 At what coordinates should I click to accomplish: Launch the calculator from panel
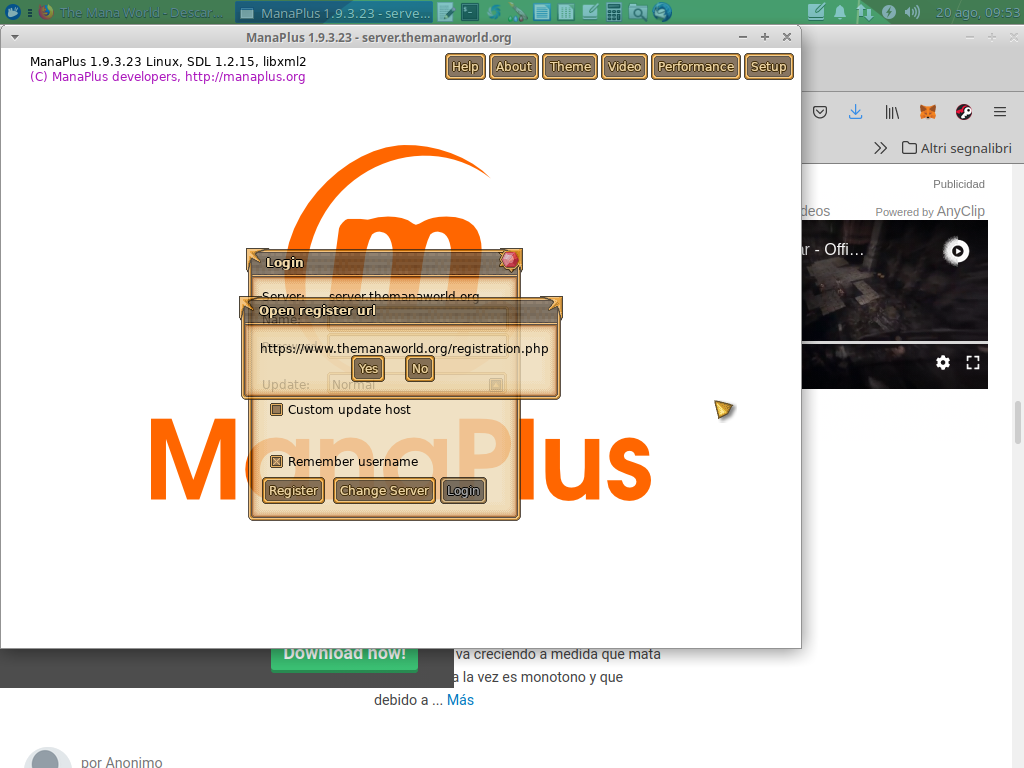(614, 12)
